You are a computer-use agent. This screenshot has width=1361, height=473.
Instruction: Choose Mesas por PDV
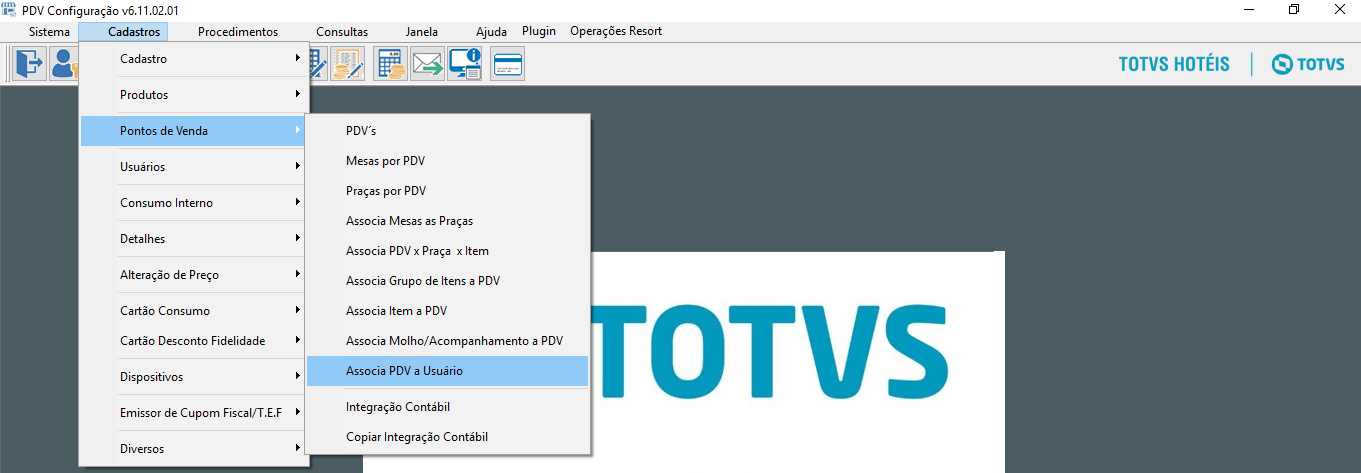447,161
